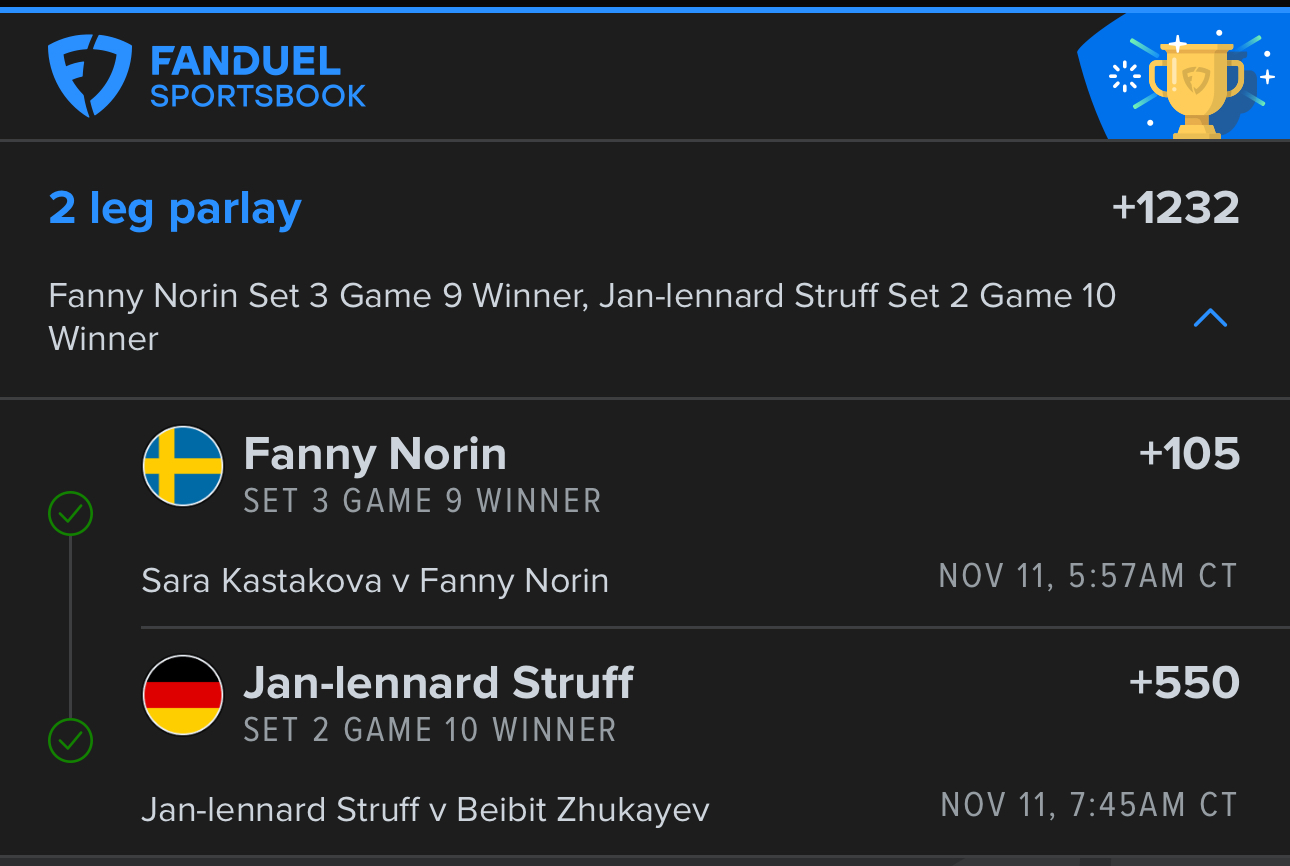The height and width of the screenshot is (866, 1290).
Task: Click the FanDuel Sportsbook wordmark
Action: (x=257, y=77)
